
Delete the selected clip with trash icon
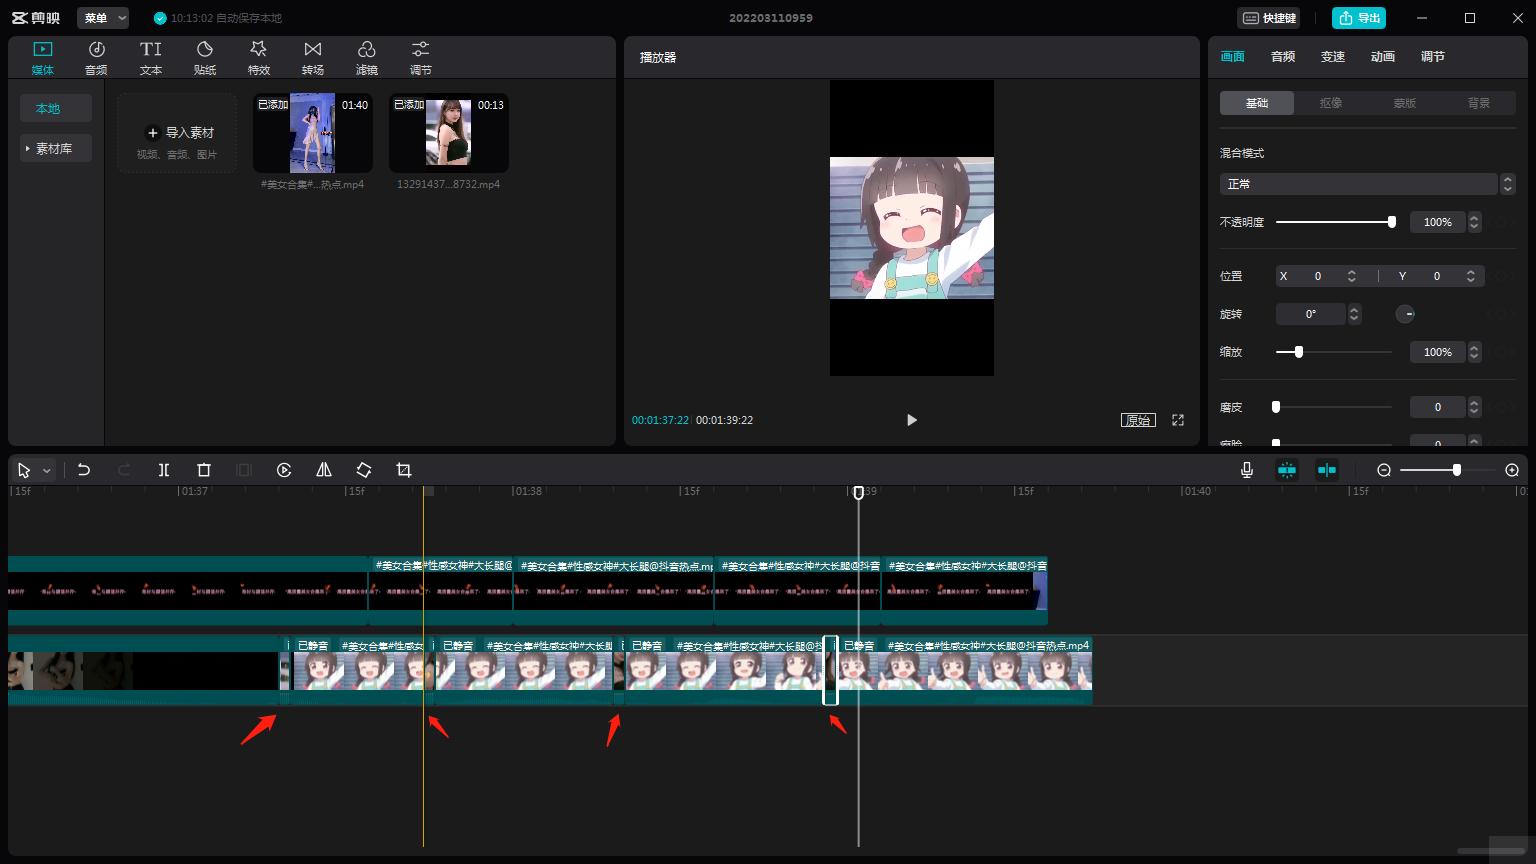click(204, 470)
